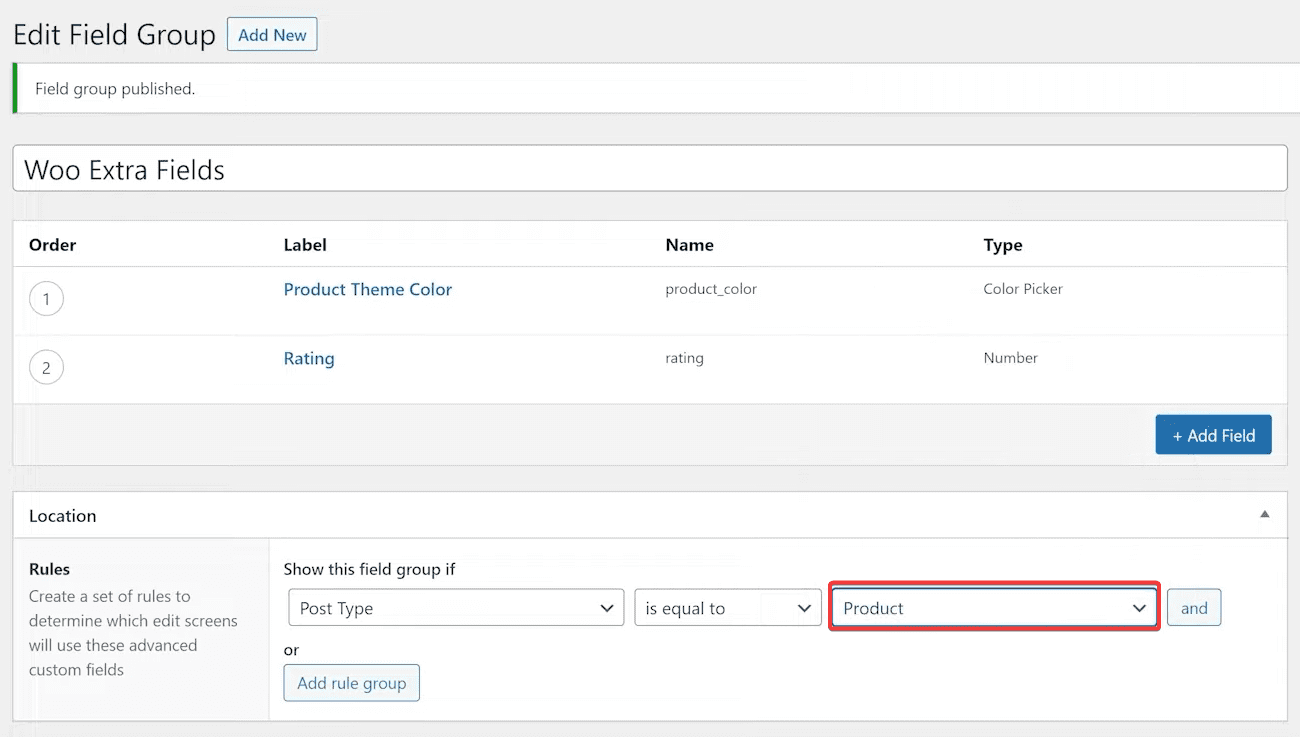The height and width of the screenshot is (737, 1300).
Task: Click the Post Type dropdown arrow
Action: [608, 607]
